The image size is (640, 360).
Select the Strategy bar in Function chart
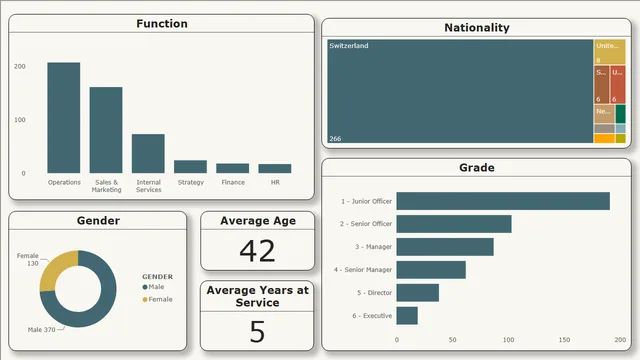pyautogui.click(x=190, y=167)
